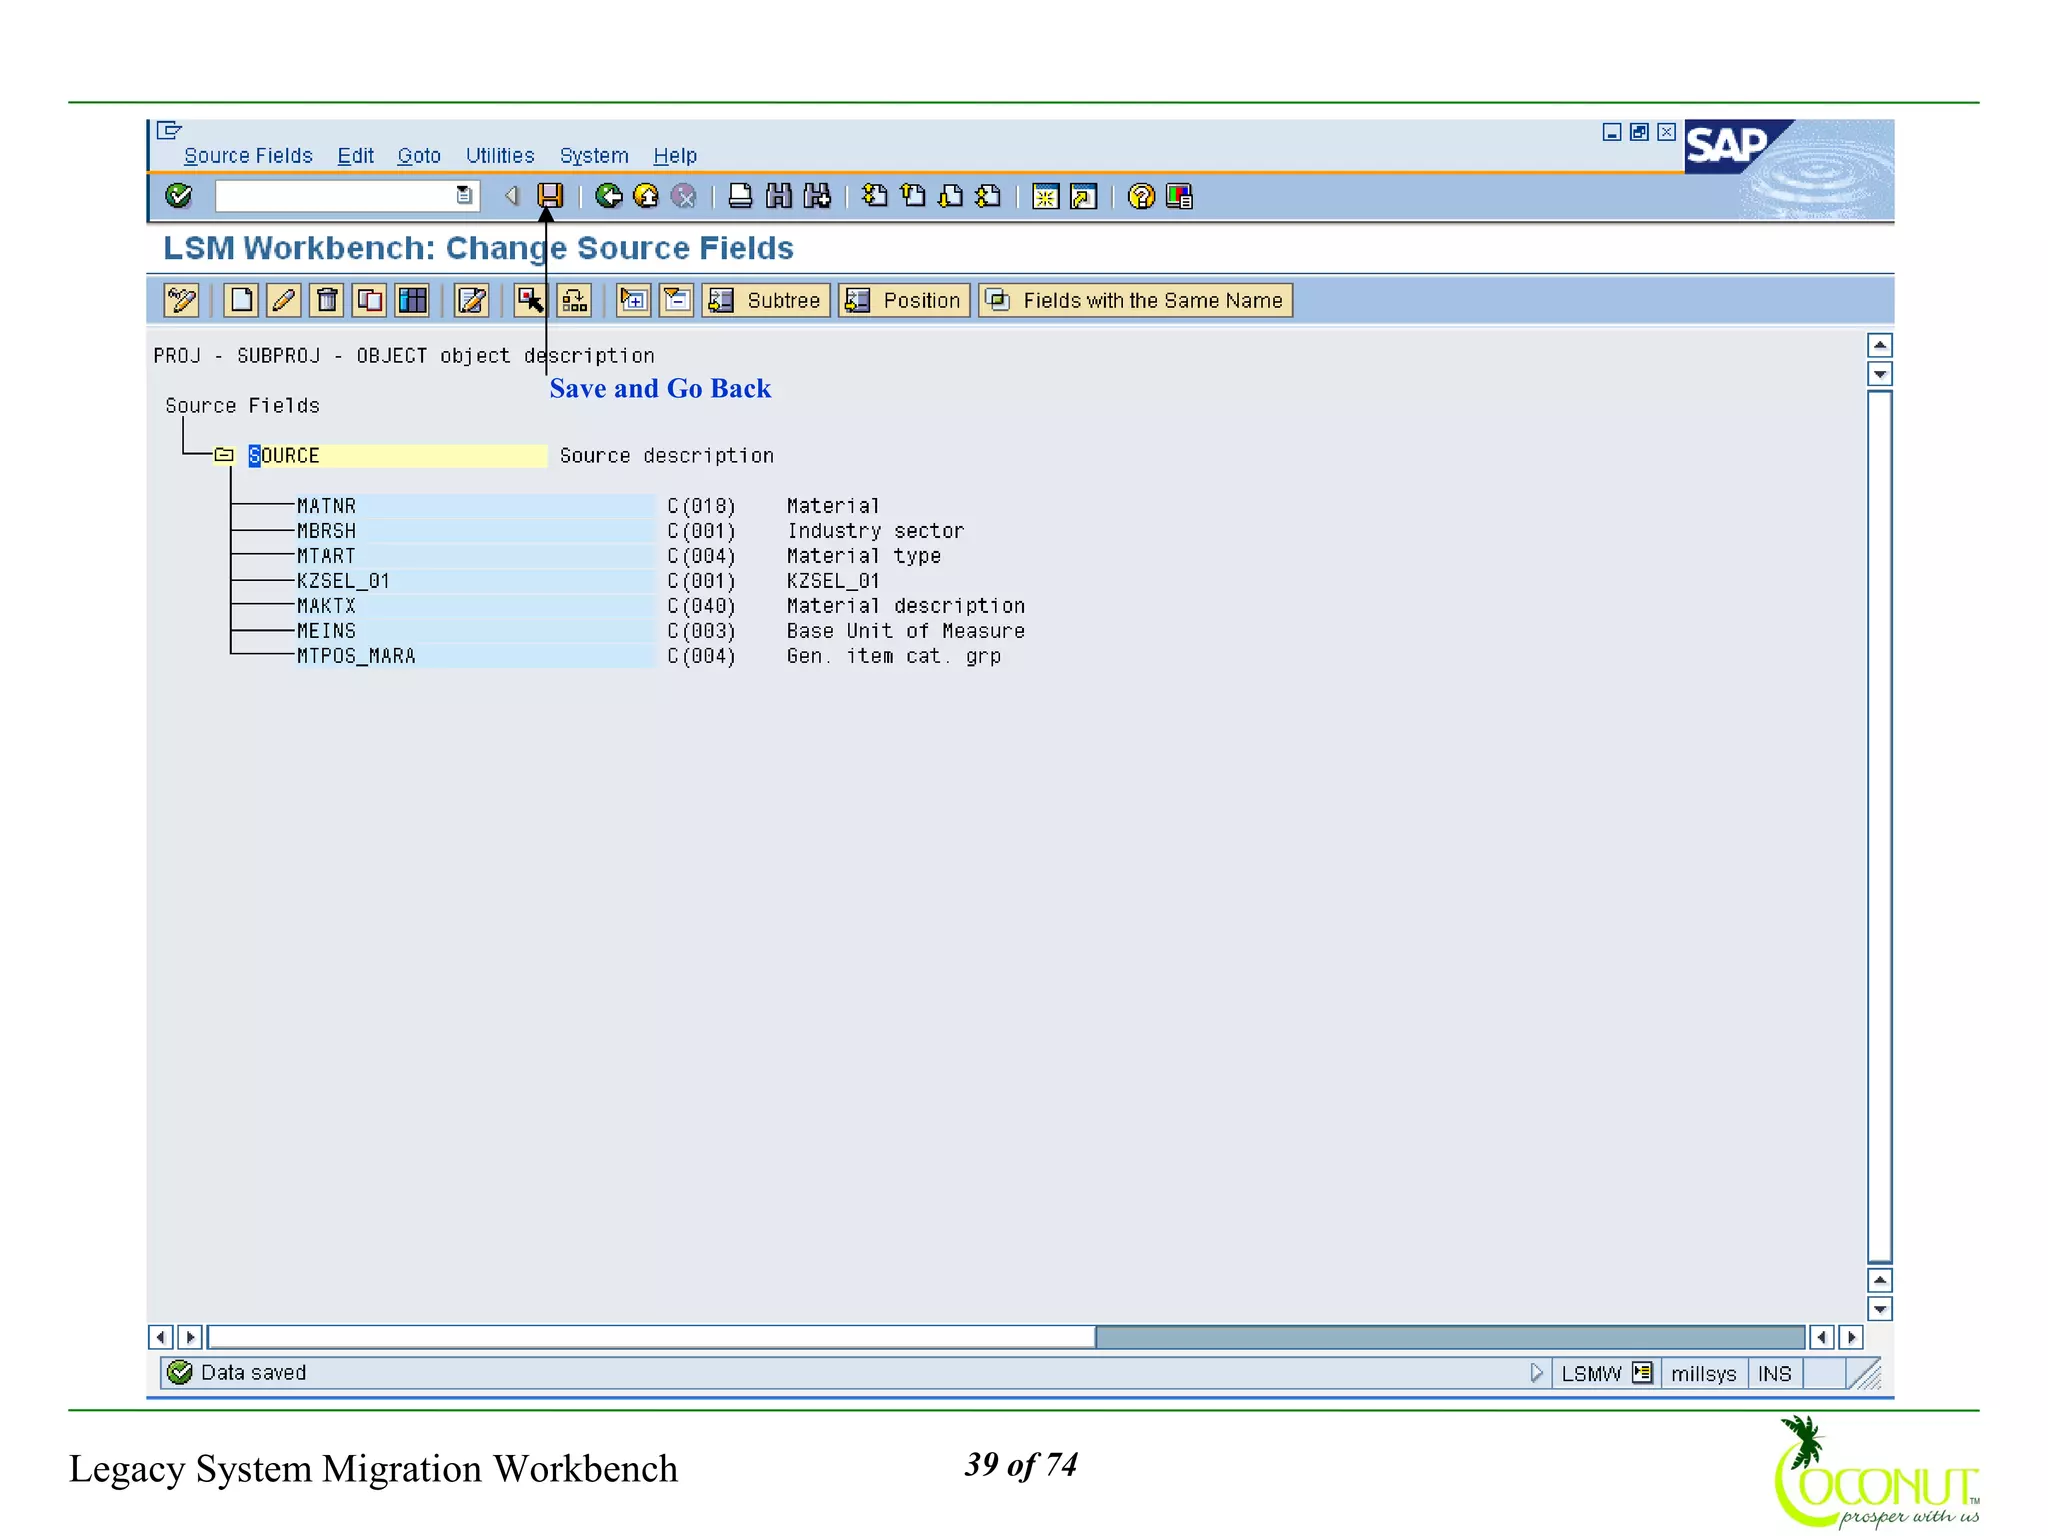Open the System menu
Image resolution: width=2048 pixels, height=1536 pixels.
pyautogui.click(x=594, y=156)
